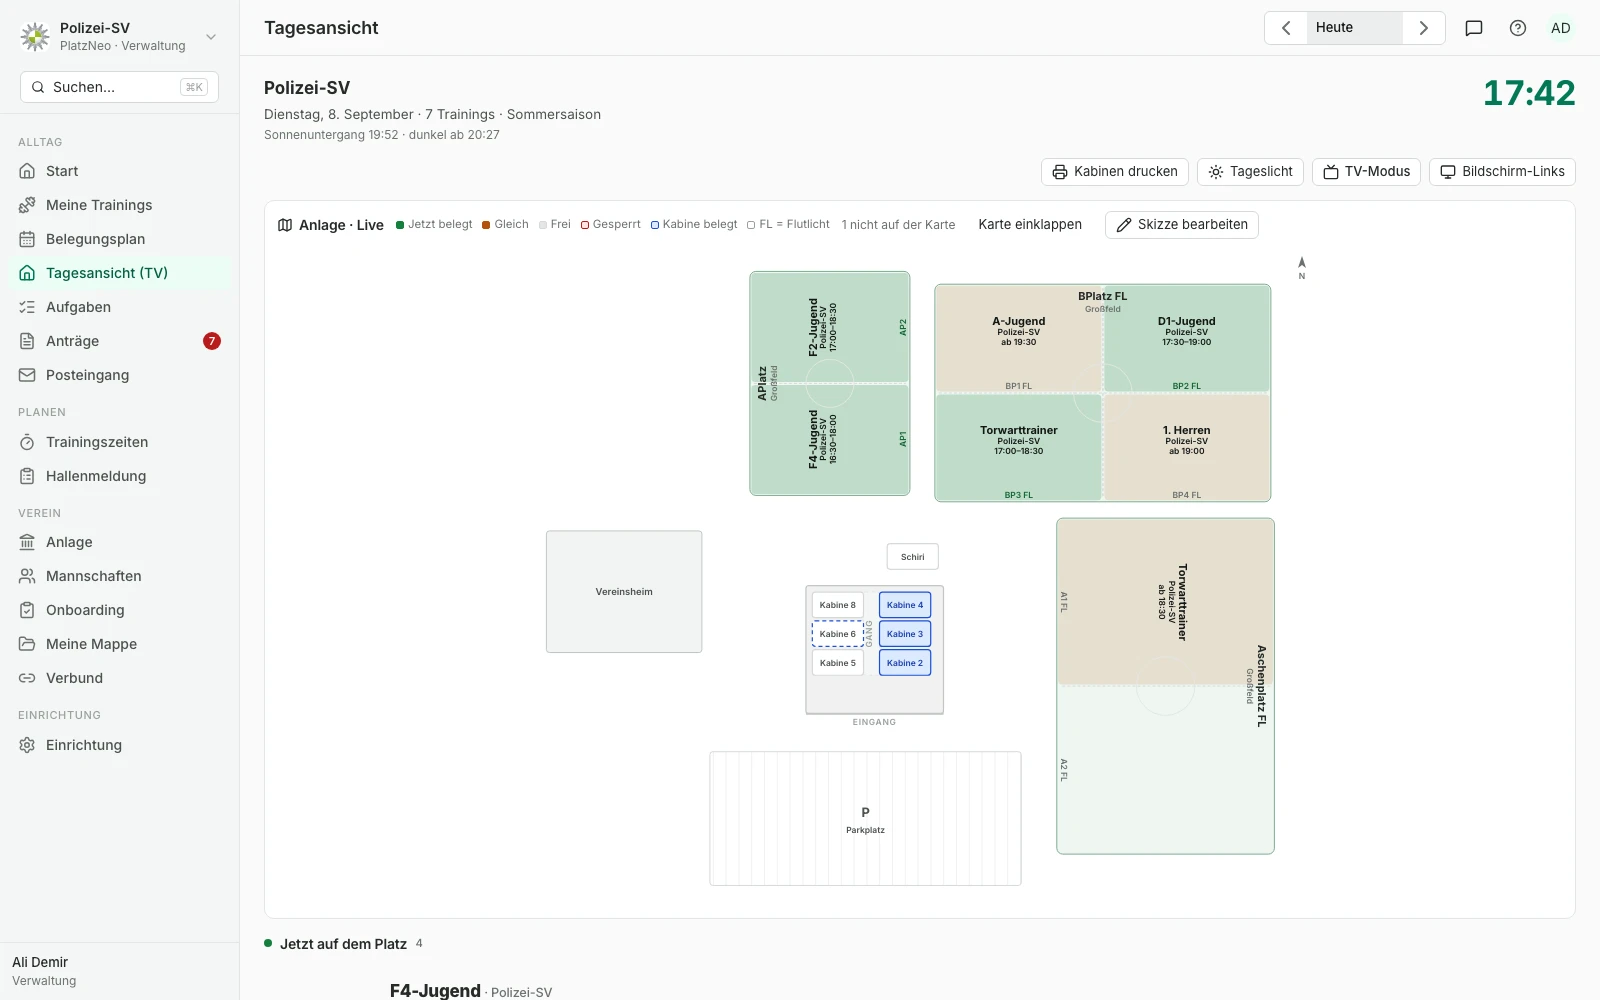
Task: Click the Heute button
Action: coord(1354,28)
